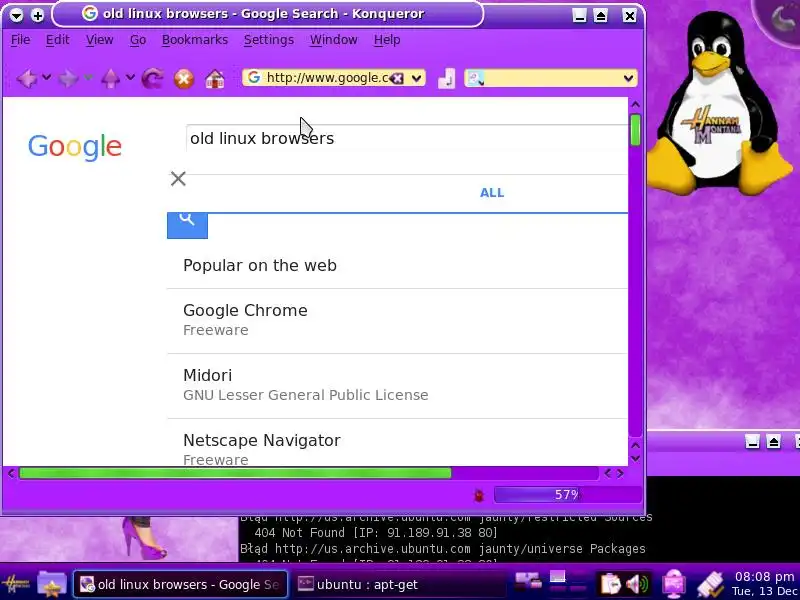Click the network monitor tray icon
This screenshot has width=800, height=600.
click(673, 584)
